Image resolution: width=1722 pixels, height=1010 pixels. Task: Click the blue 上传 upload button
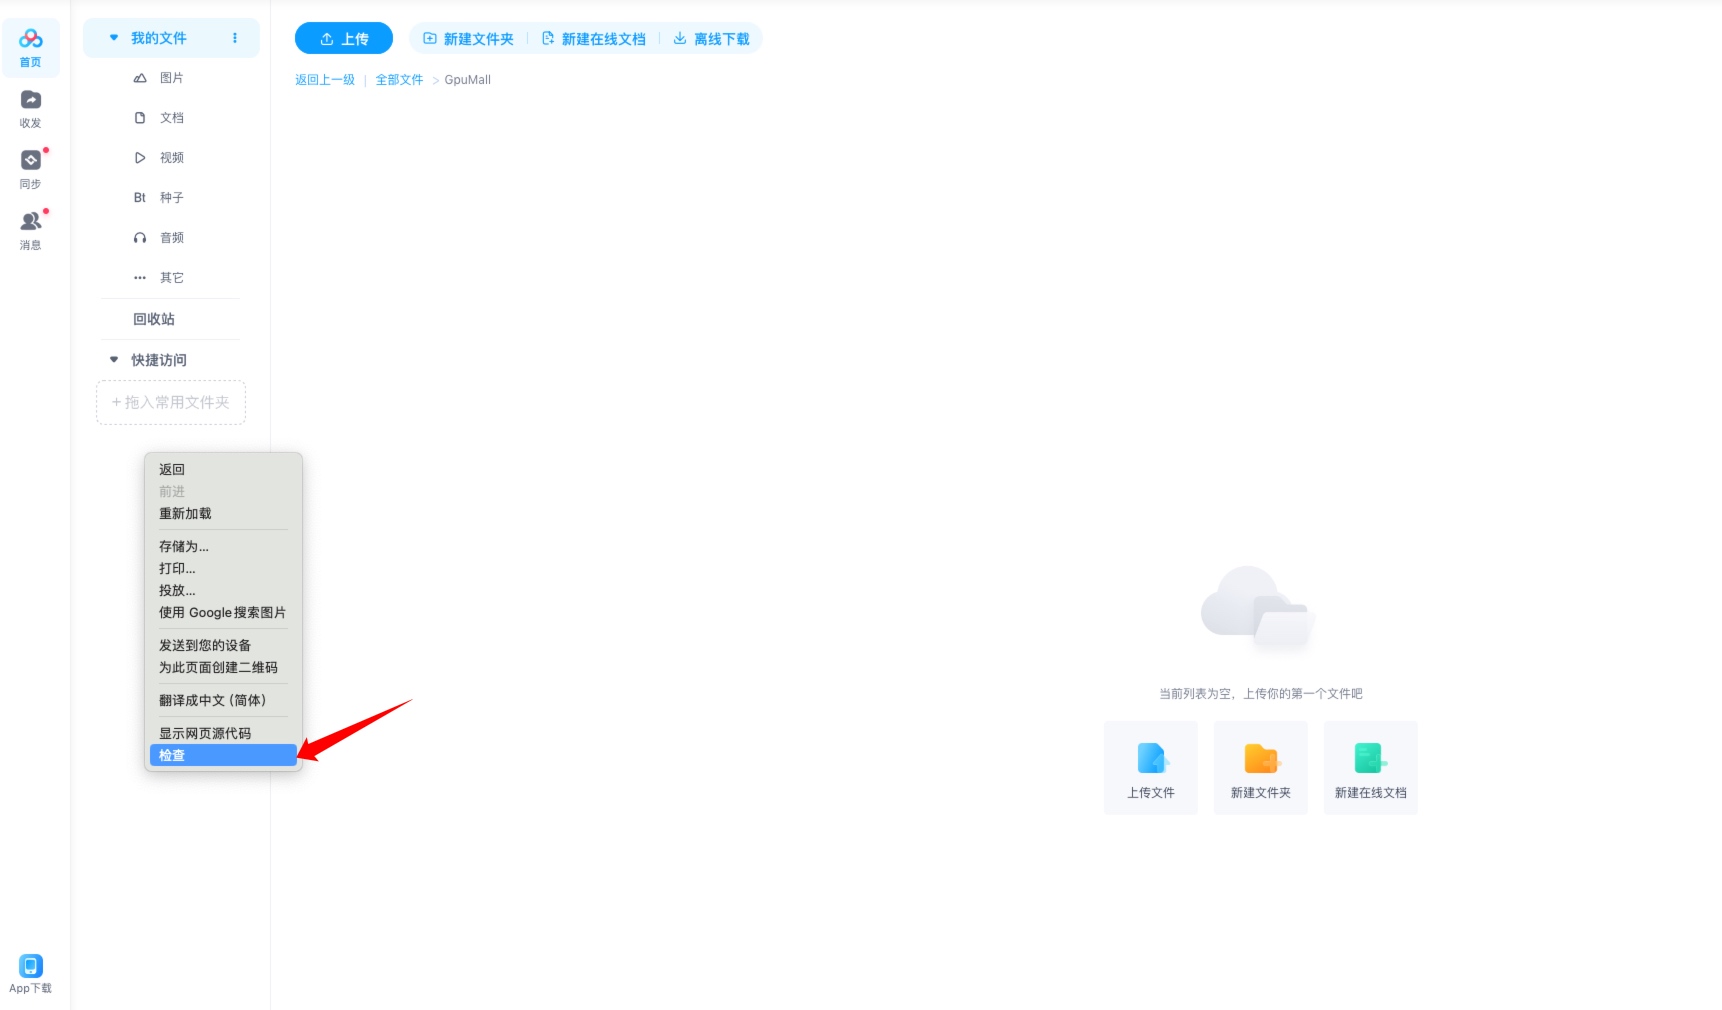[x=344, y=39]
